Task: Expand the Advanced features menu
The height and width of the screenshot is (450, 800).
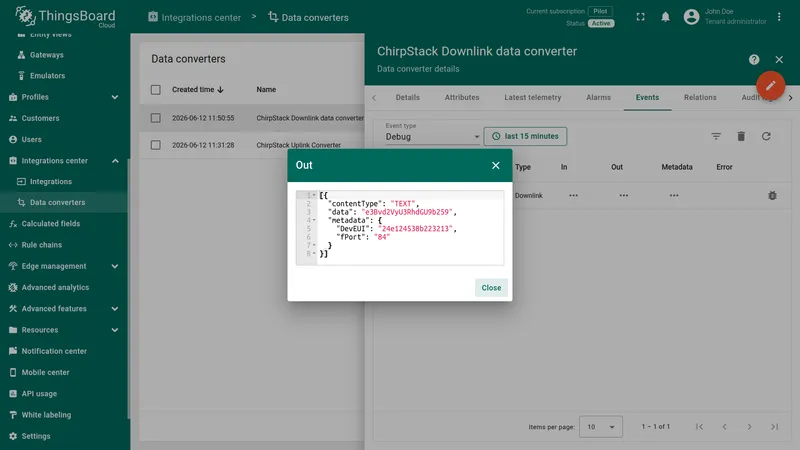Action: tap(115, 309)
